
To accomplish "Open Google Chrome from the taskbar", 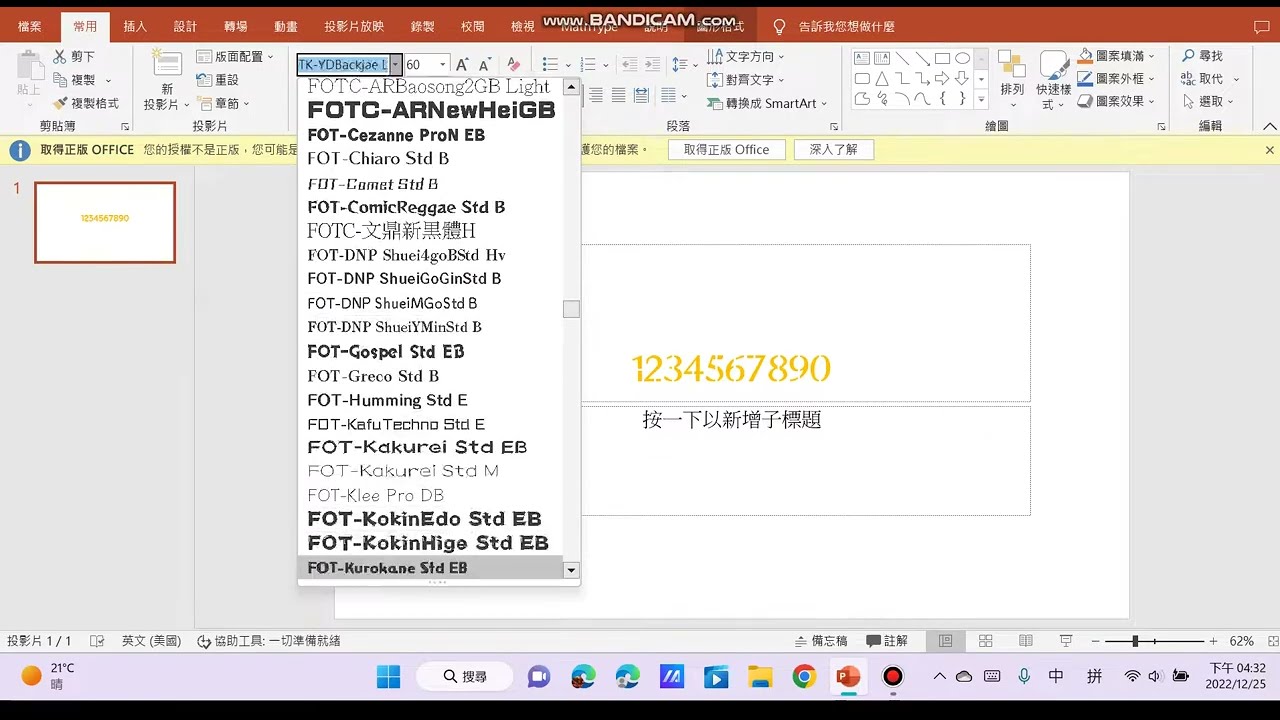I will tap(804, 677).
